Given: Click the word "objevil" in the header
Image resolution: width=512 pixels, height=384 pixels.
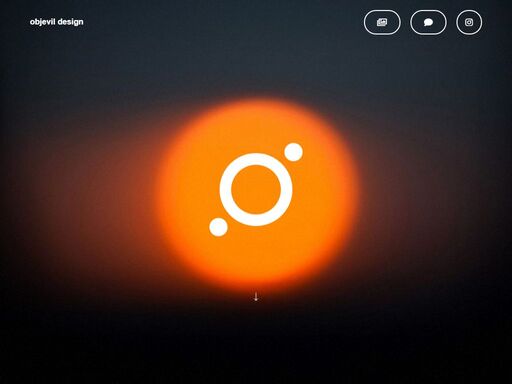Looking at the screenshot, I should 43,22.
